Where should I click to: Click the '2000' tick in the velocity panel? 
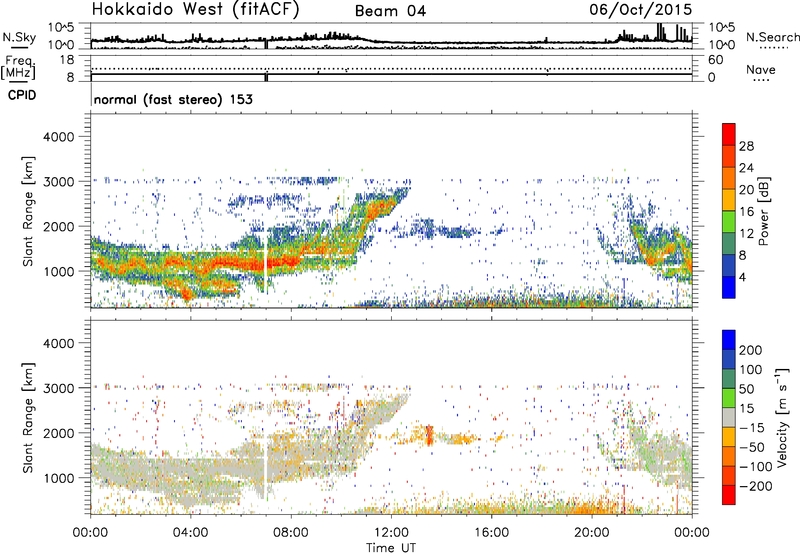click(59, 433)
